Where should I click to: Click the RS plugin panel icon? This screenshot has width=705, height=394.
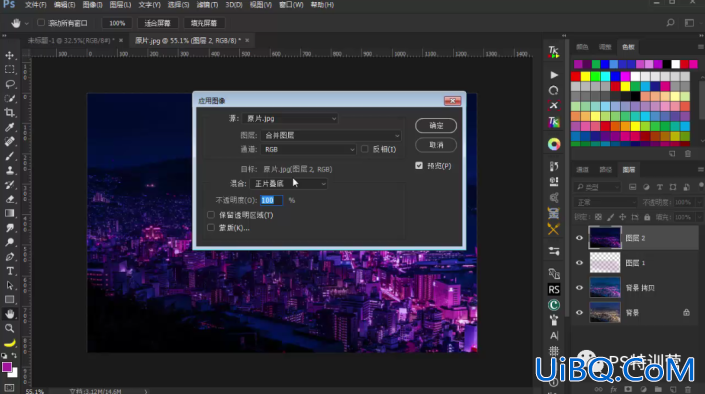tap(554, 290)
